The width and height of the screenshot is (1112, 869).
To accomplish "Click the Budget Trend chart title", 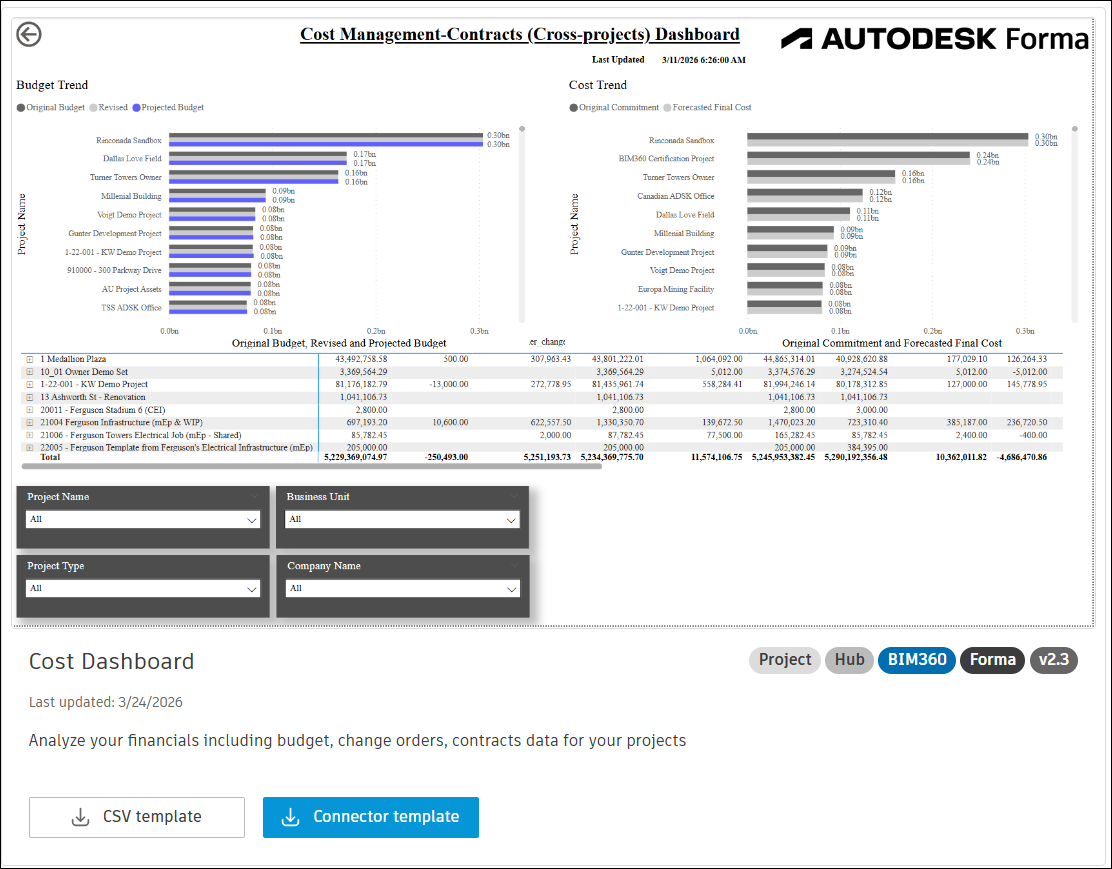I will 52,85.
